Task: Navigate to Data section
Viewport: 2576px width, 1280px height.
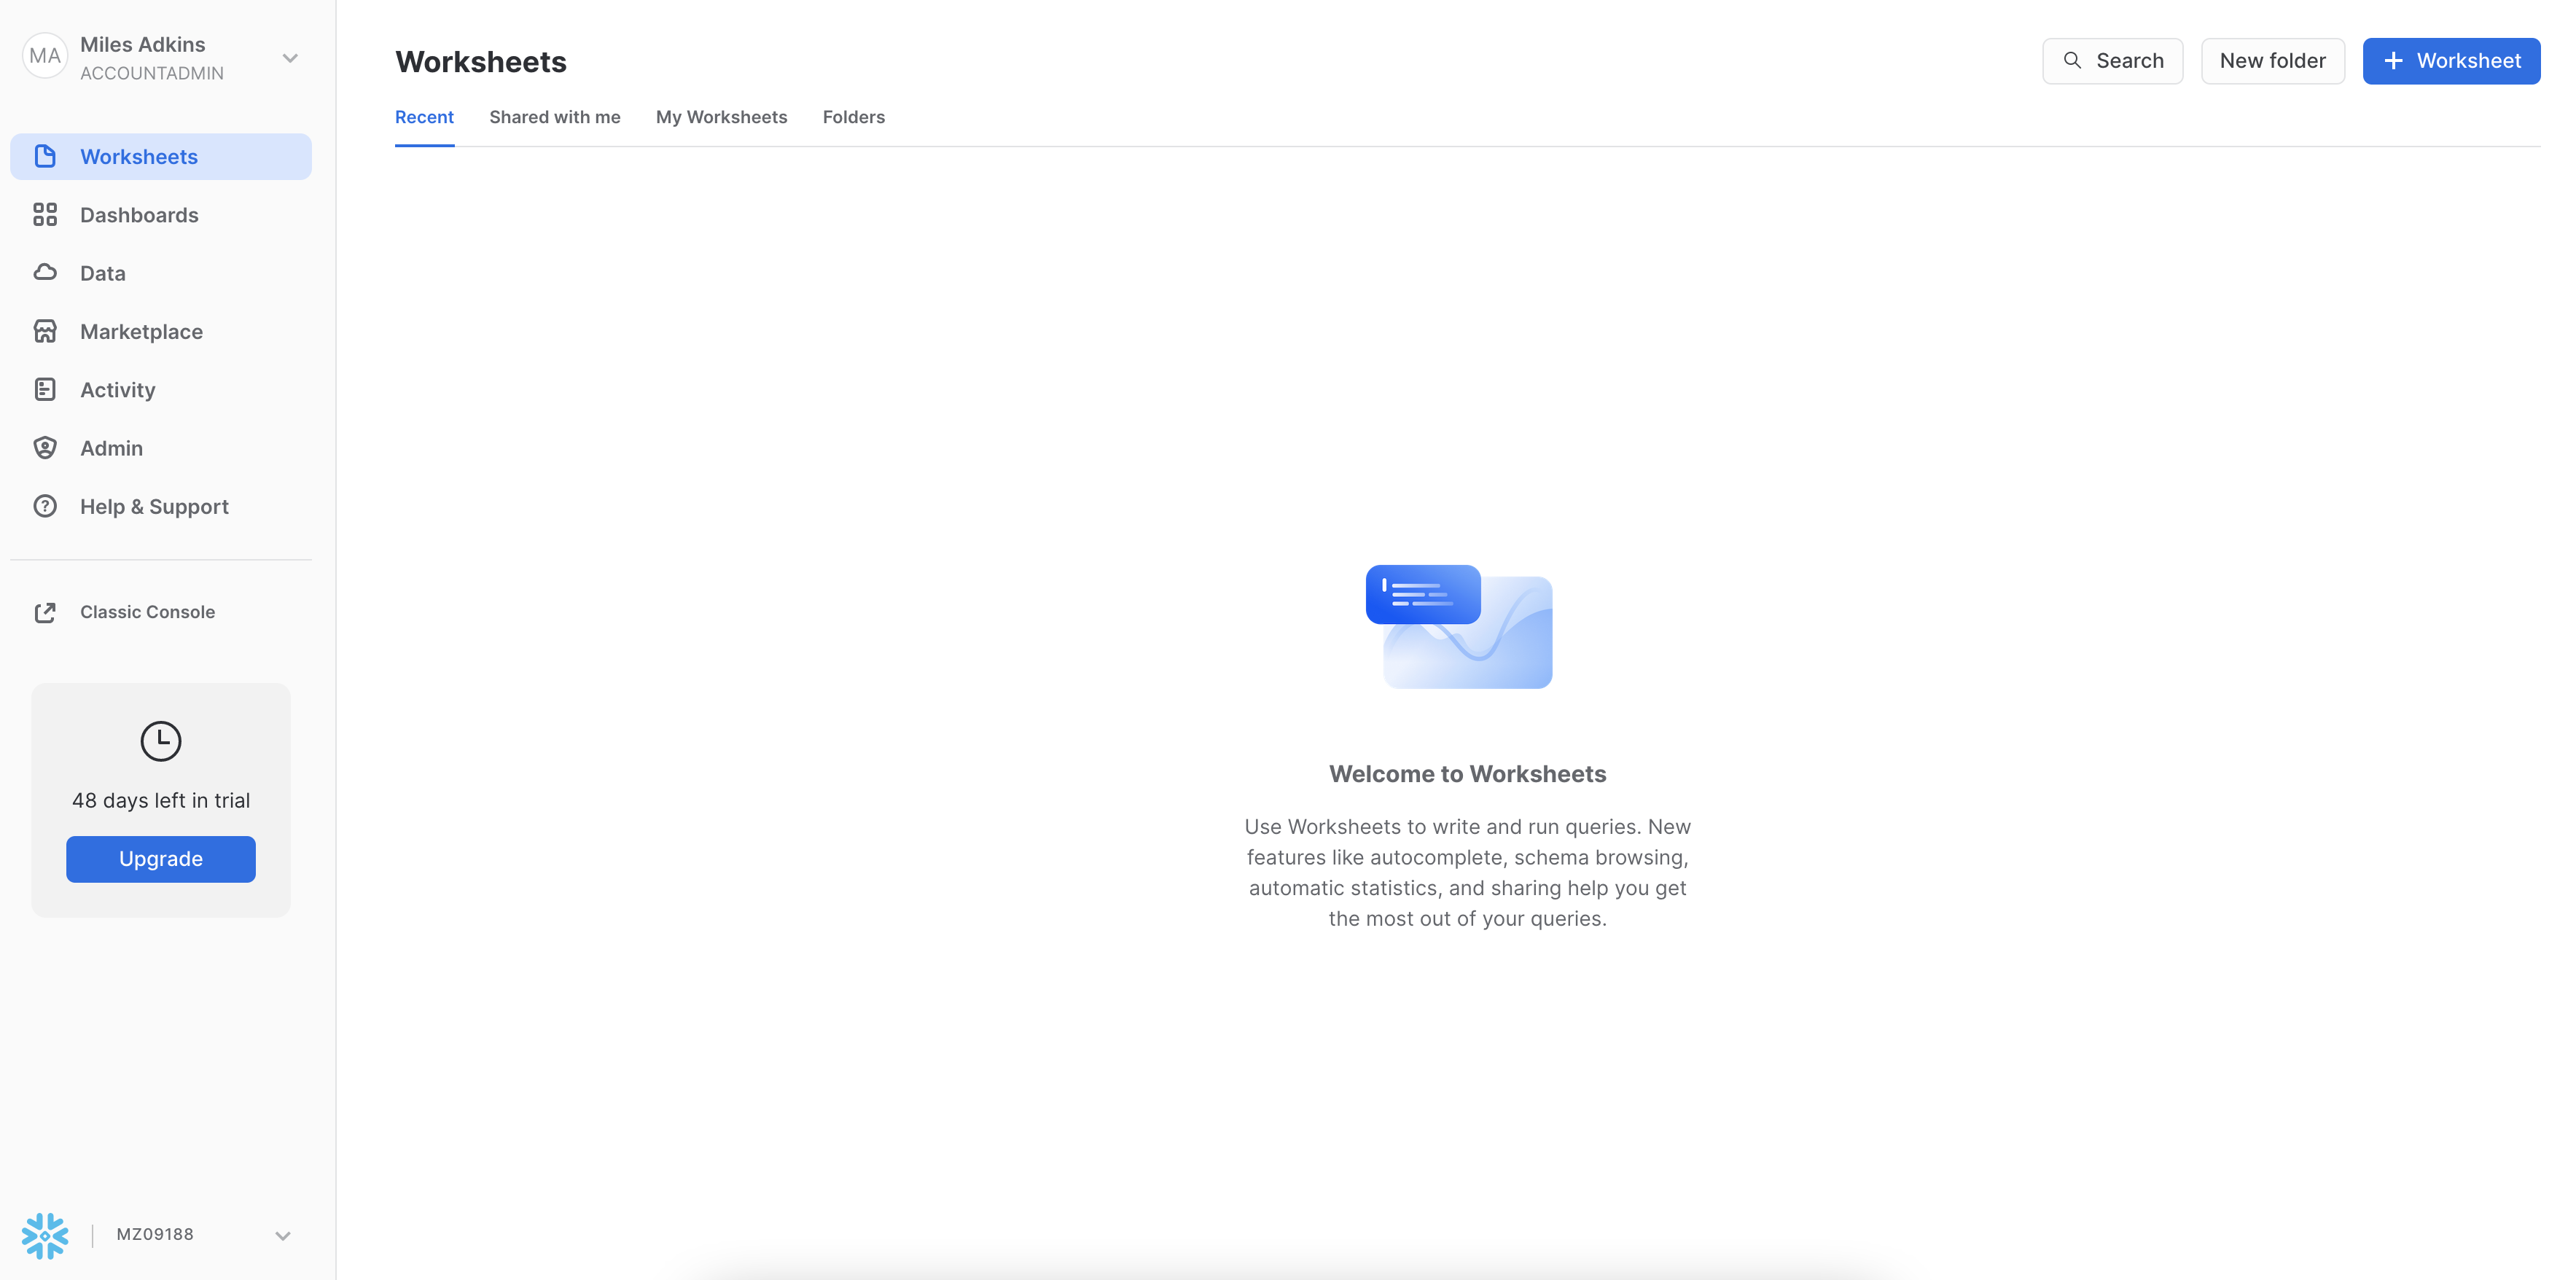Action: pyautogui.click(x=161, y=273)
